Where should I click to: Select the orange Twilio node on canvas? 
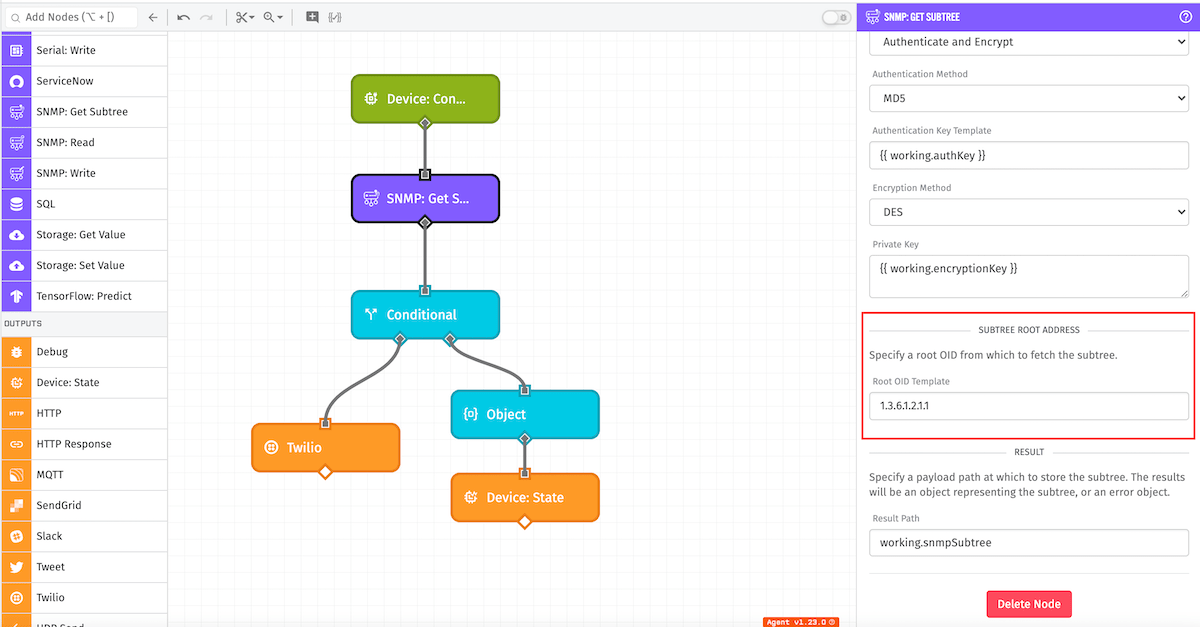tap(325, 447)
